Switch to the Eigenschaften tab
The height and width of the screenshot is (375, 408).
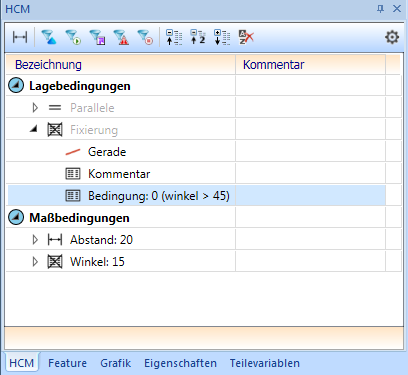180,363
